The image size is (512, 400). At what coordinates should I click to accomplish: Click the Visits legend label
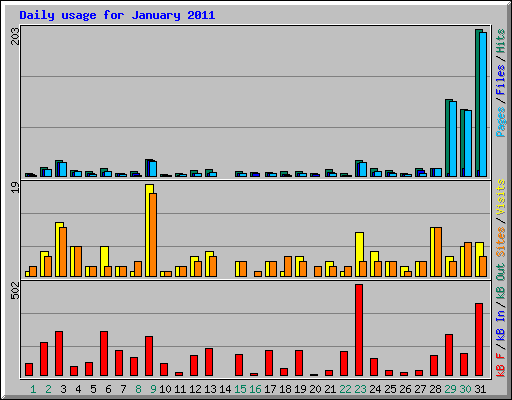pyautogui.click(x=500, y=198)
